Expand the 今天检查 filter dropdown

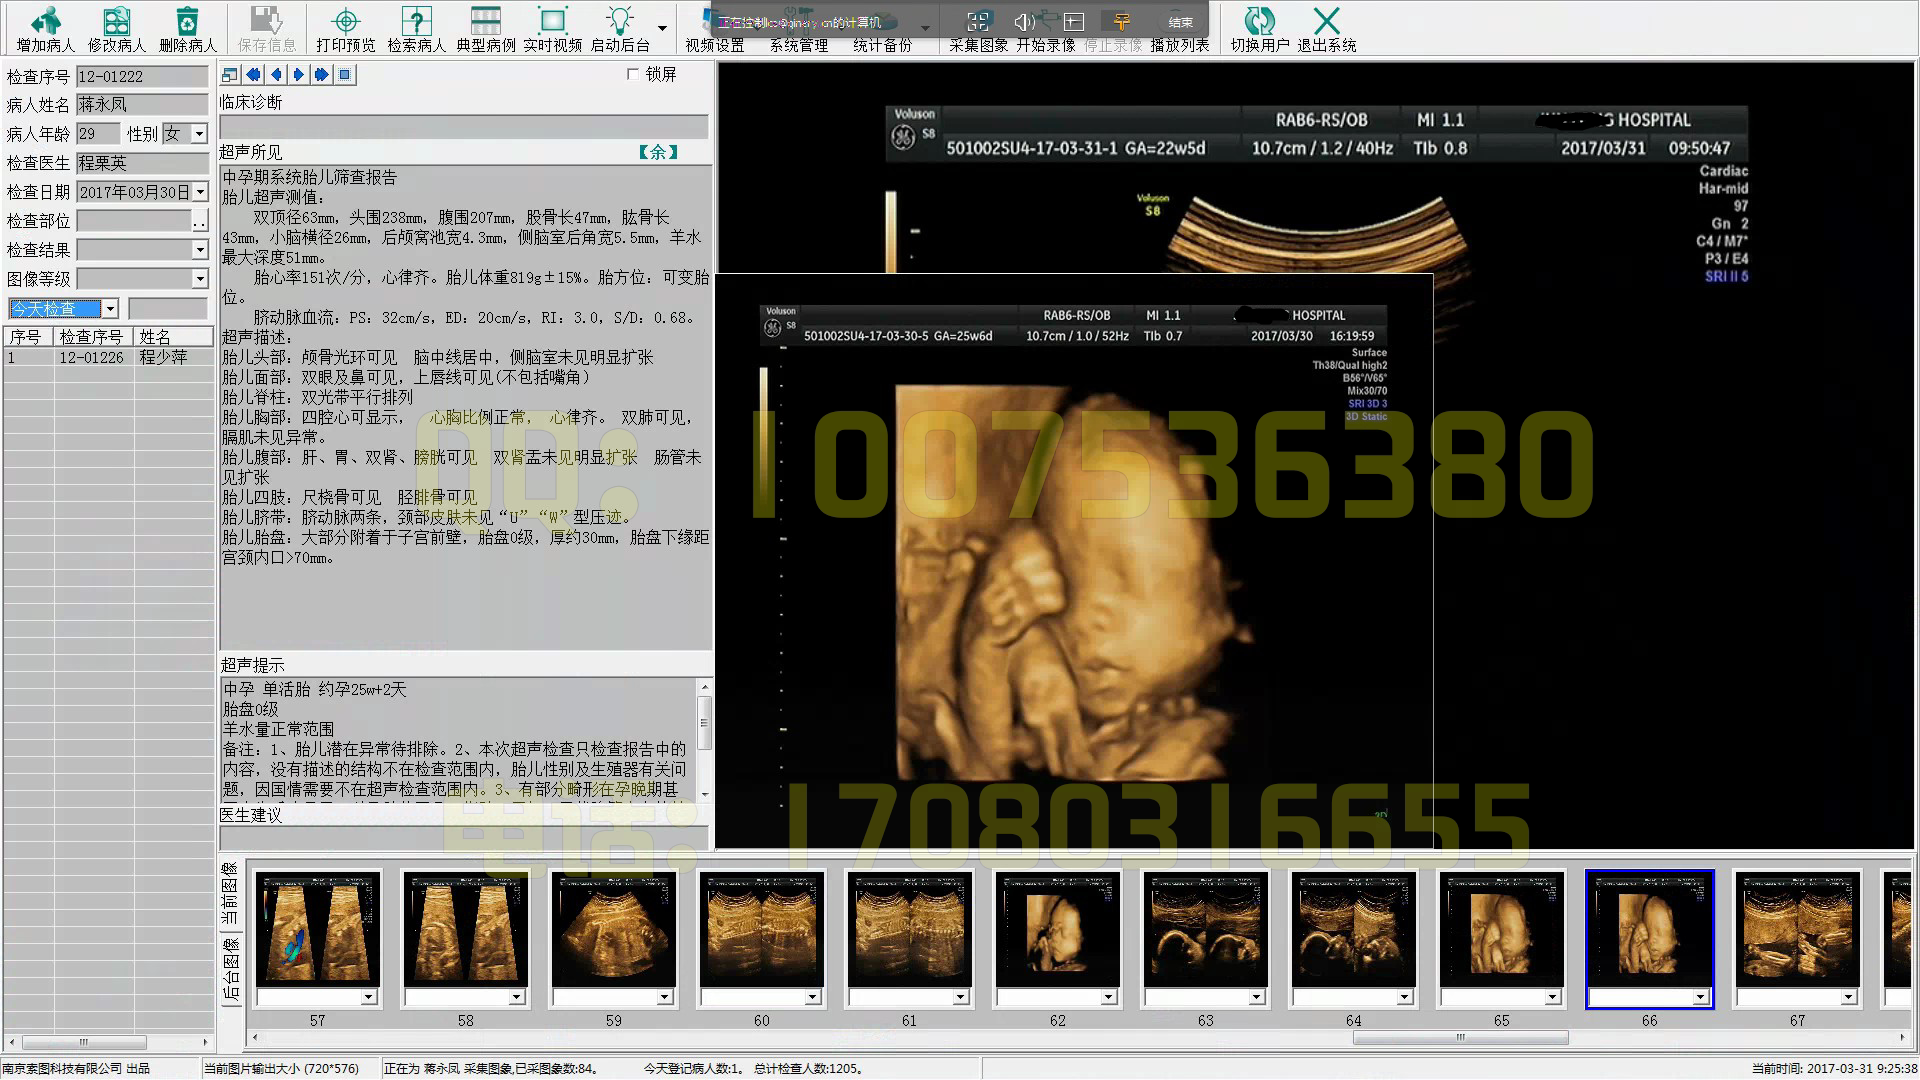click(111, 309)
